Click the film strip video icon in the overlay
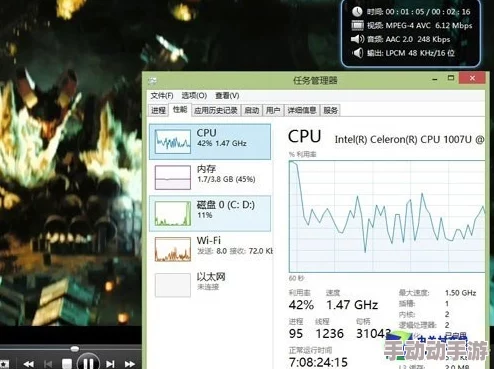Image resolution: width=494 pixels, height=369 pixels. pos(357,25)
